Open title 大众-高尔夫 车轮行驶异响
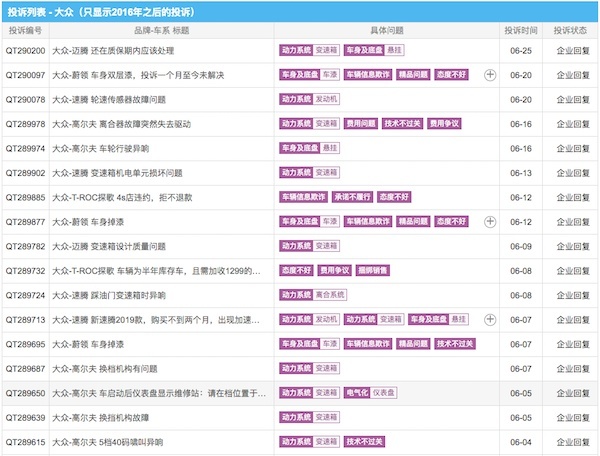The image size is (600, 456). (x=101, y=148)
